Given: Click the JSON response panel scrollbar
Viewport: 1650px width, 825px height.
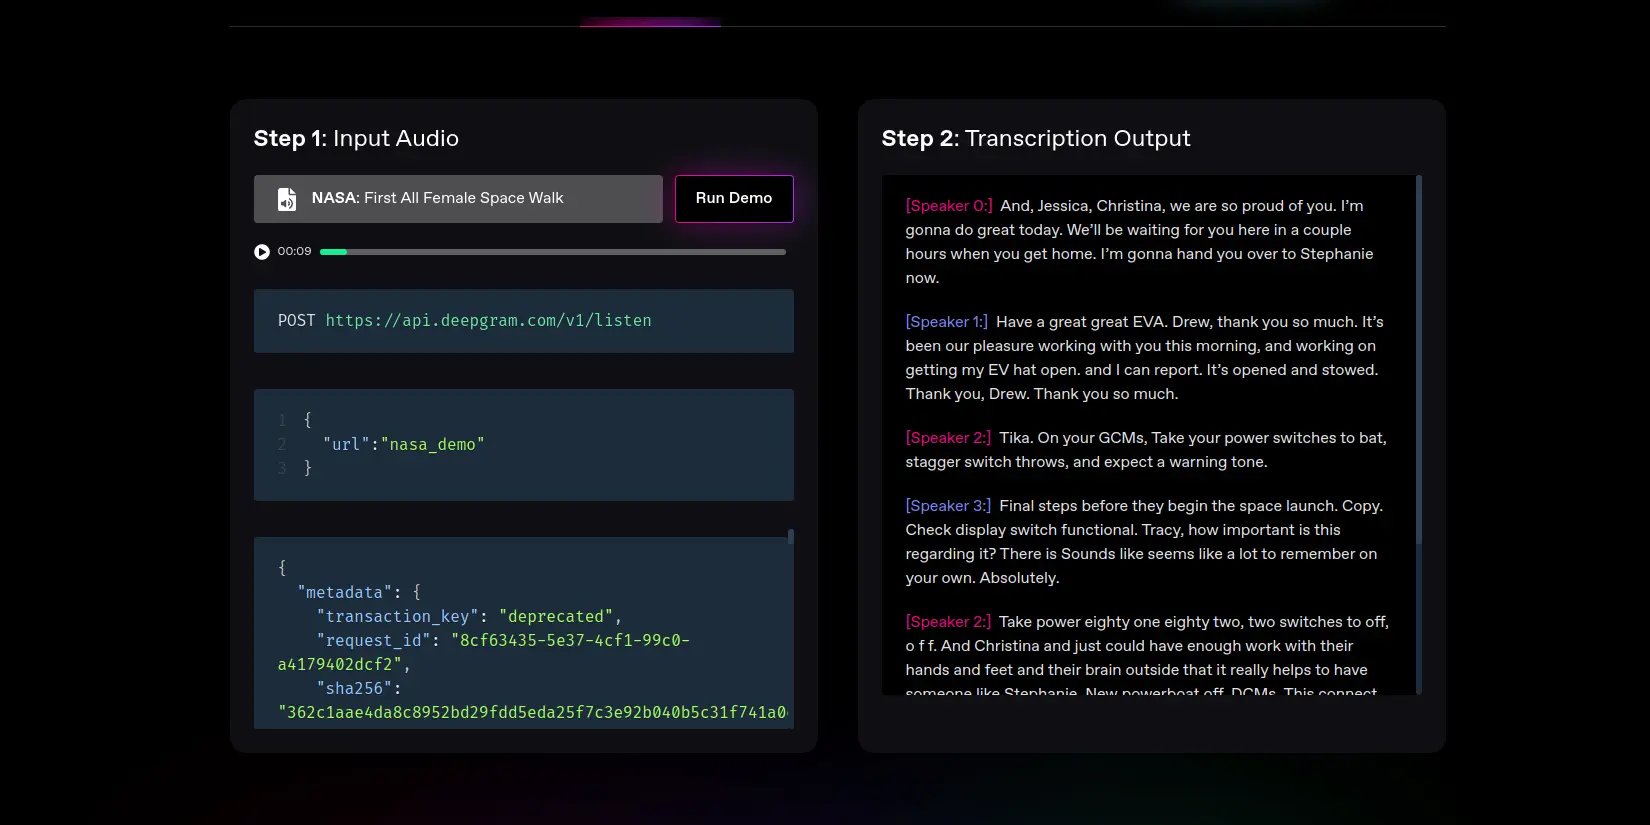Looking at the screenshot, I should (x=790, y=537).
